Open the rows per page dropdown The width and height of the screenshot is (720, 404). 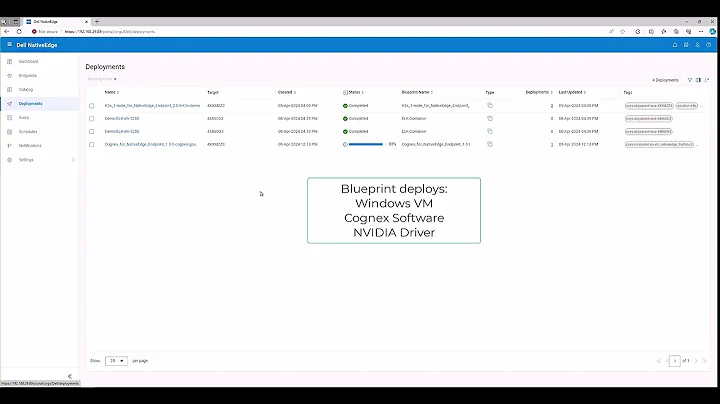(116, 361)
